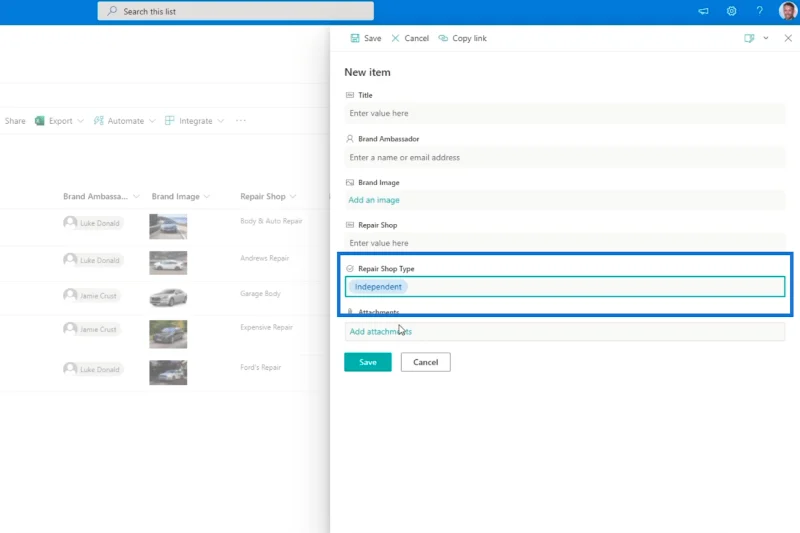Open the more options ellipsis in the toolbar
The width and height of the screenshot is (800, 533).
(241, 121)
